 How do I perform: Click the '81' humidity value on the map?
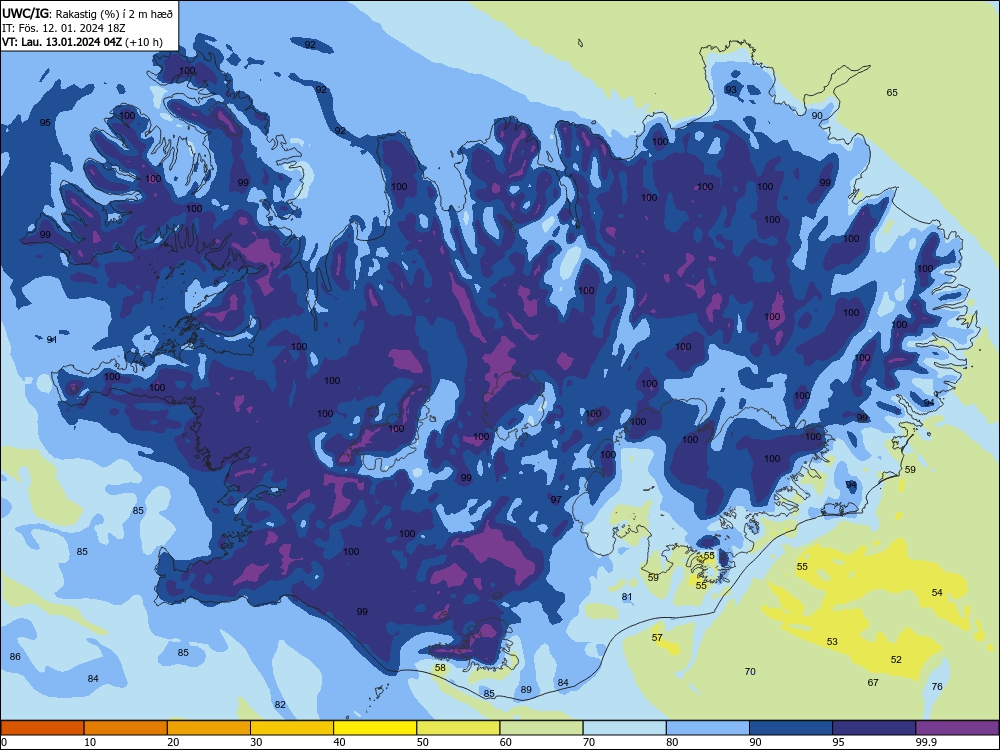pos(627,597)
